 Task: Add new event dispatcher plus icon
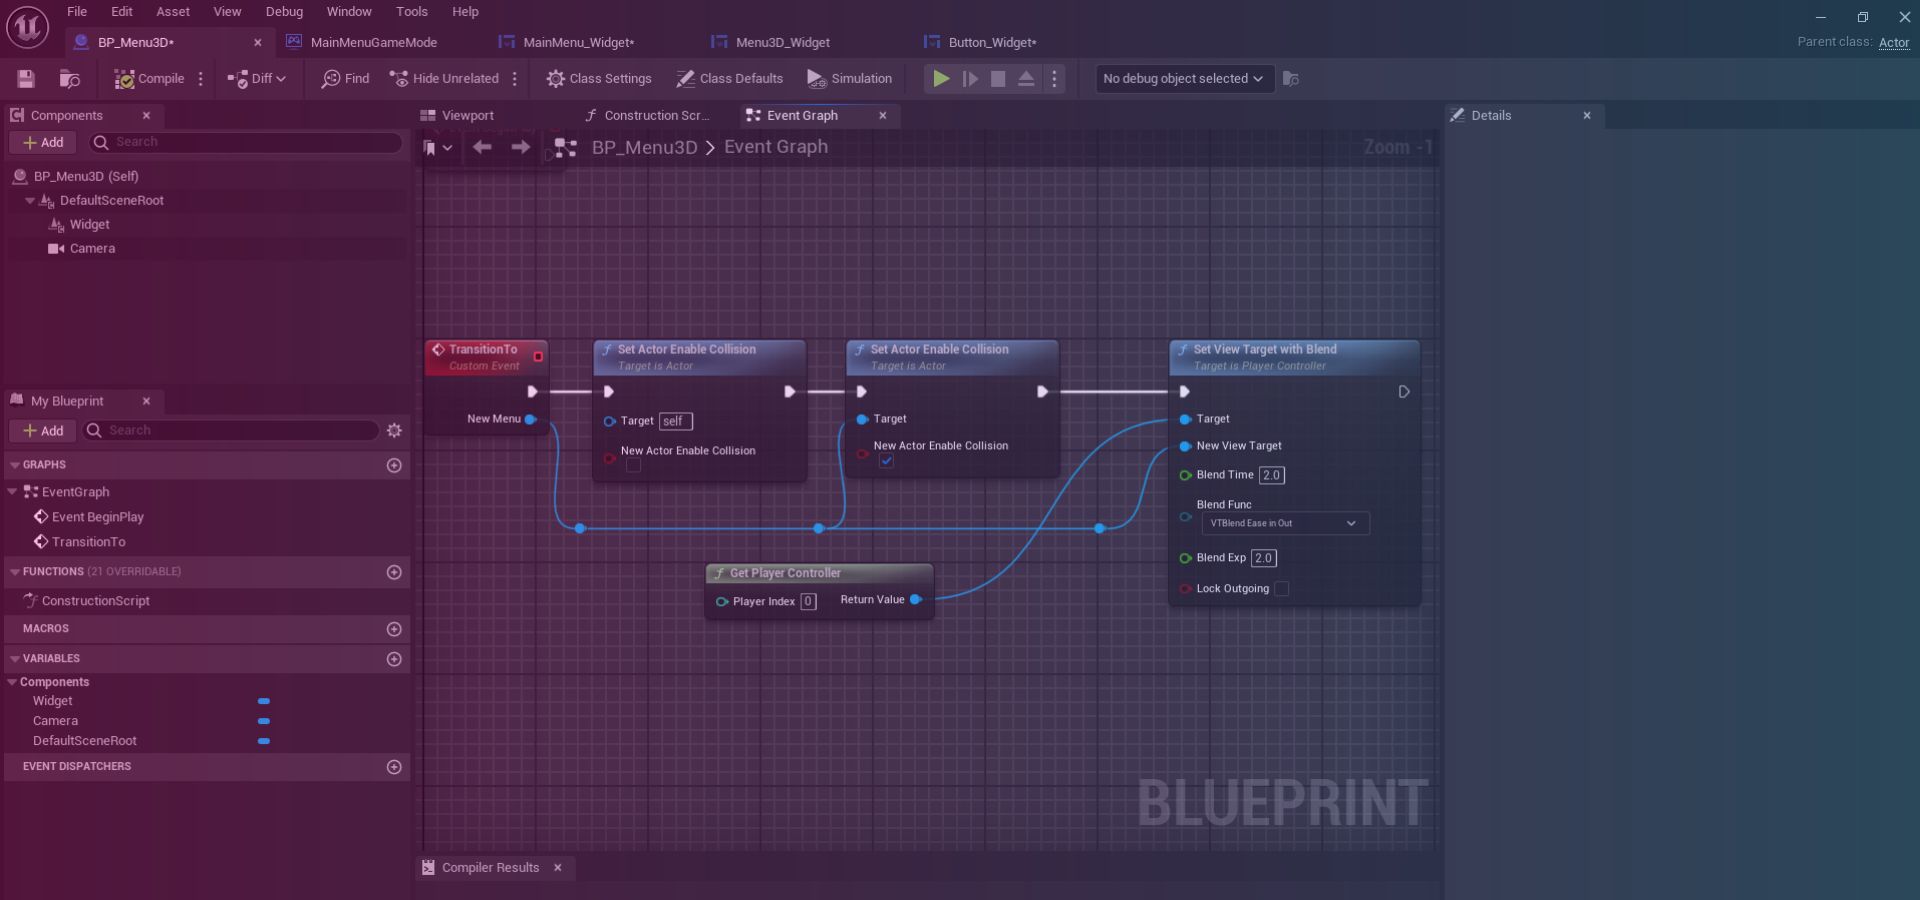[x=394, y=767]
